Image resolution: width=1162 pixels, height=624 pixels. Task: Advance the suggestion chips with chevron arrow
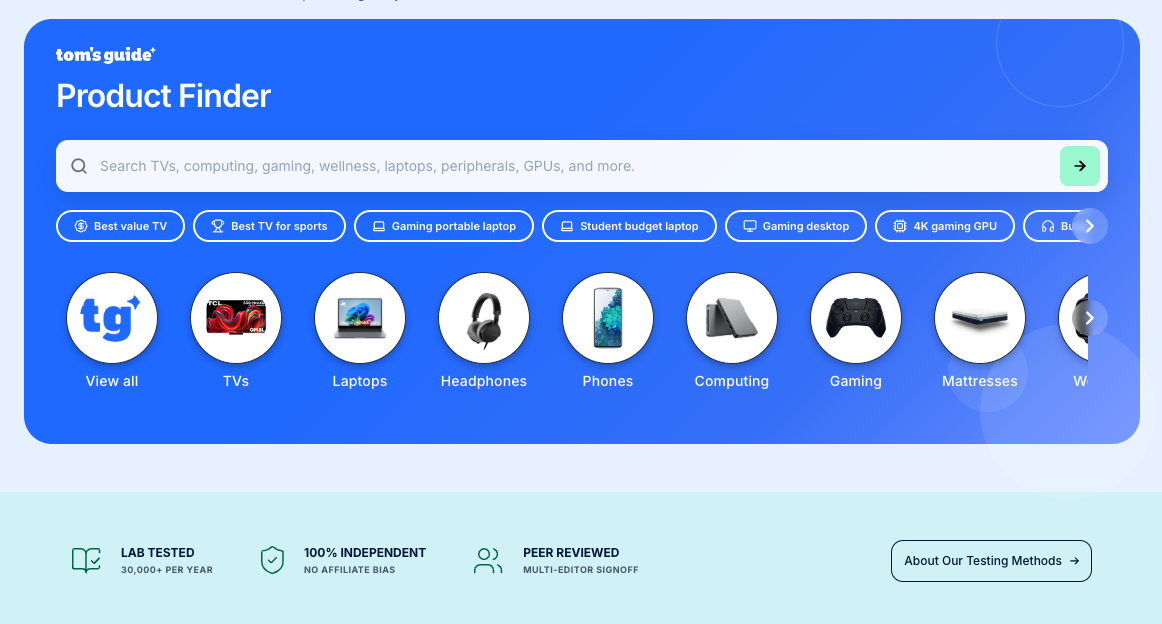[x=1089, y=226]
